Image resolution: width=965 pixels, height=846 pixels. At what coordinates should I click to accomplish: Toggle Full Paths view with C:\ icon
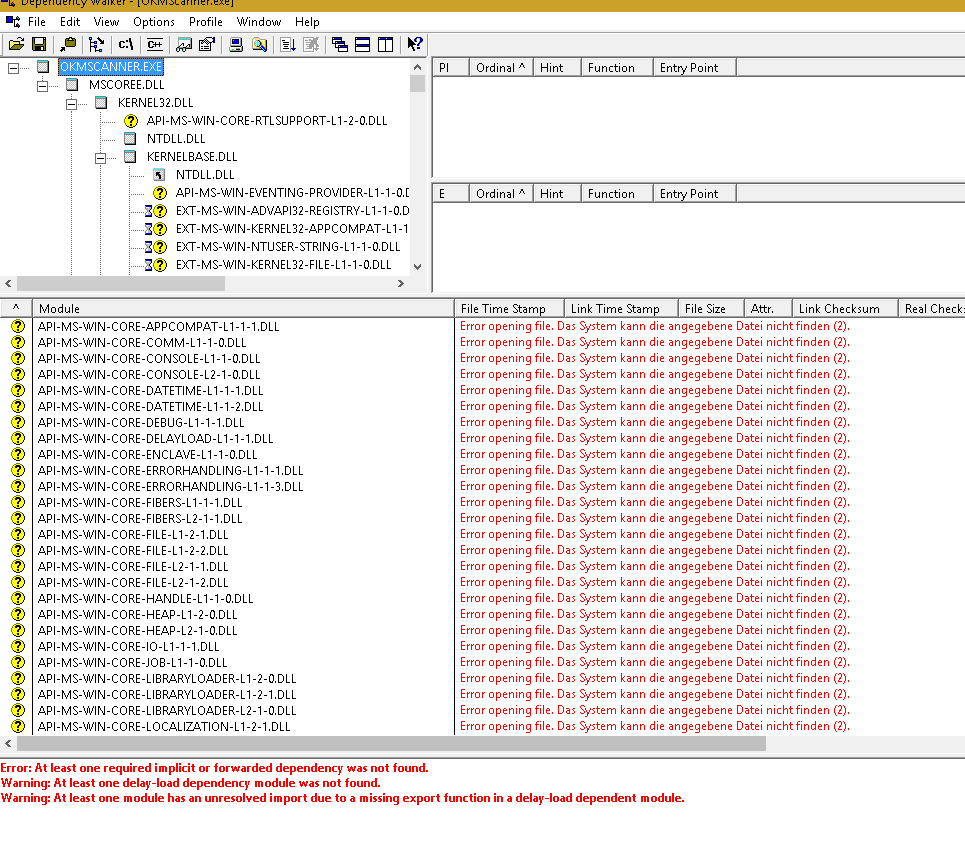(127, 44)
